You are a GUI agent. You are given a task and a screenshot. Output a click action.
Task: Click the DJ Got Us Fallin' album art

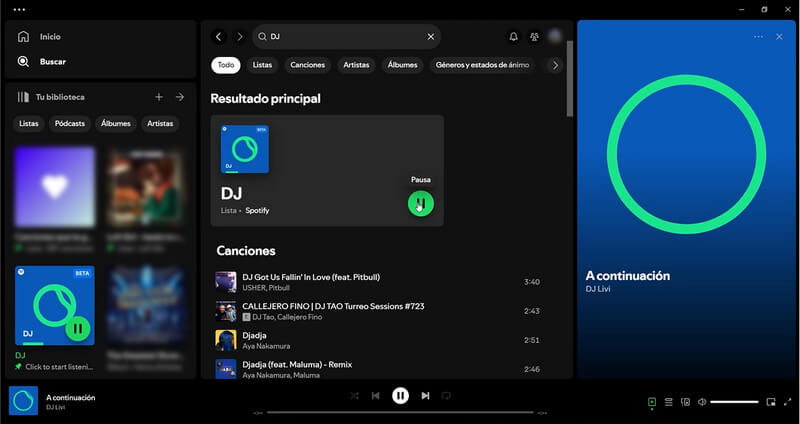(x=226, y=282)
